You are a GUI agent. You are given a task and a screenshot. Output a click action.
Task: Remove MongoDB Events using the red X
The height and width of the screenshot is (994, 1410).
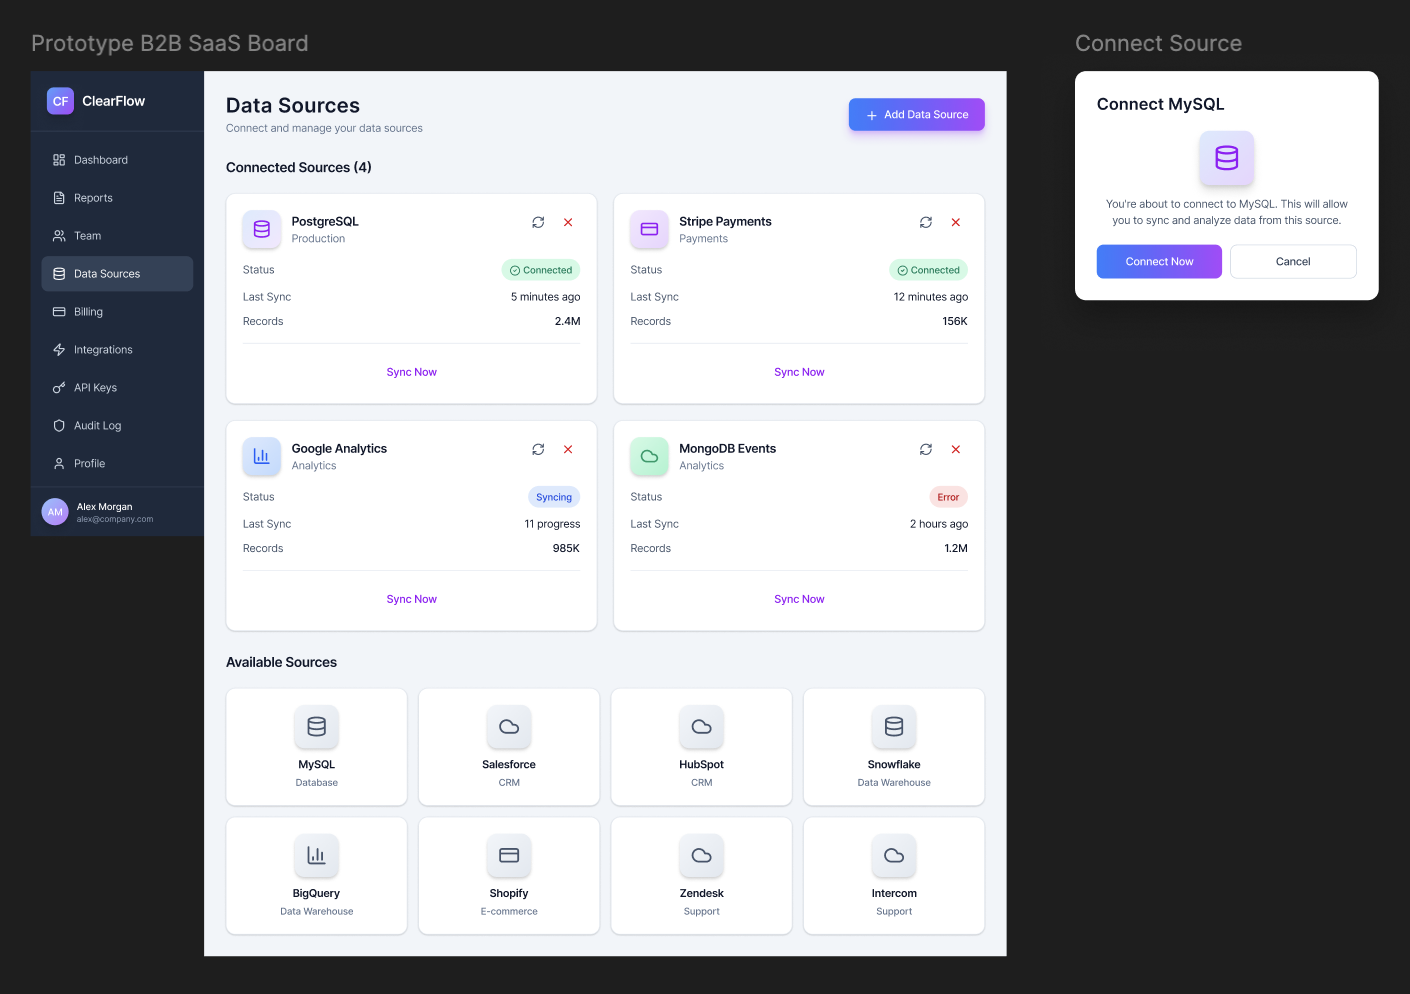tap(956, 449)
